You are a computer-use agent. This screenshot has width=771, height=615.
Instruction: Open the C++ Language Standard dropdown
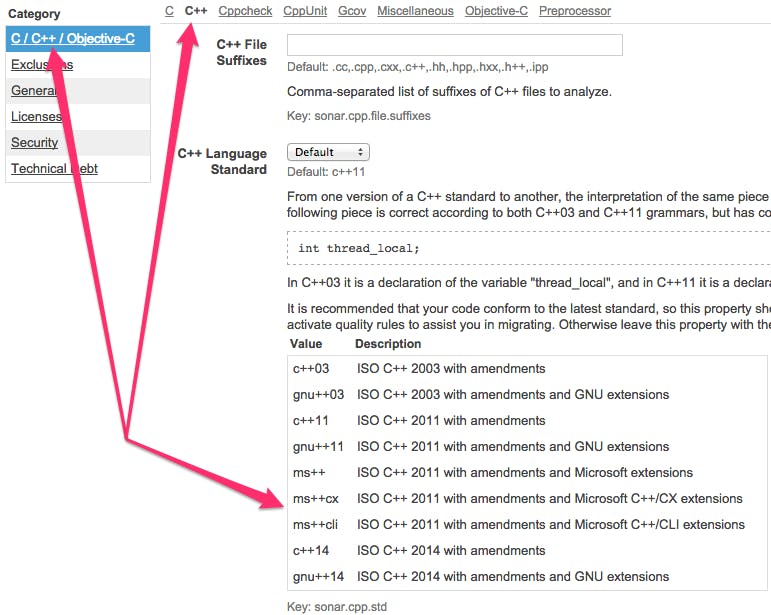[x=328, y=152]
